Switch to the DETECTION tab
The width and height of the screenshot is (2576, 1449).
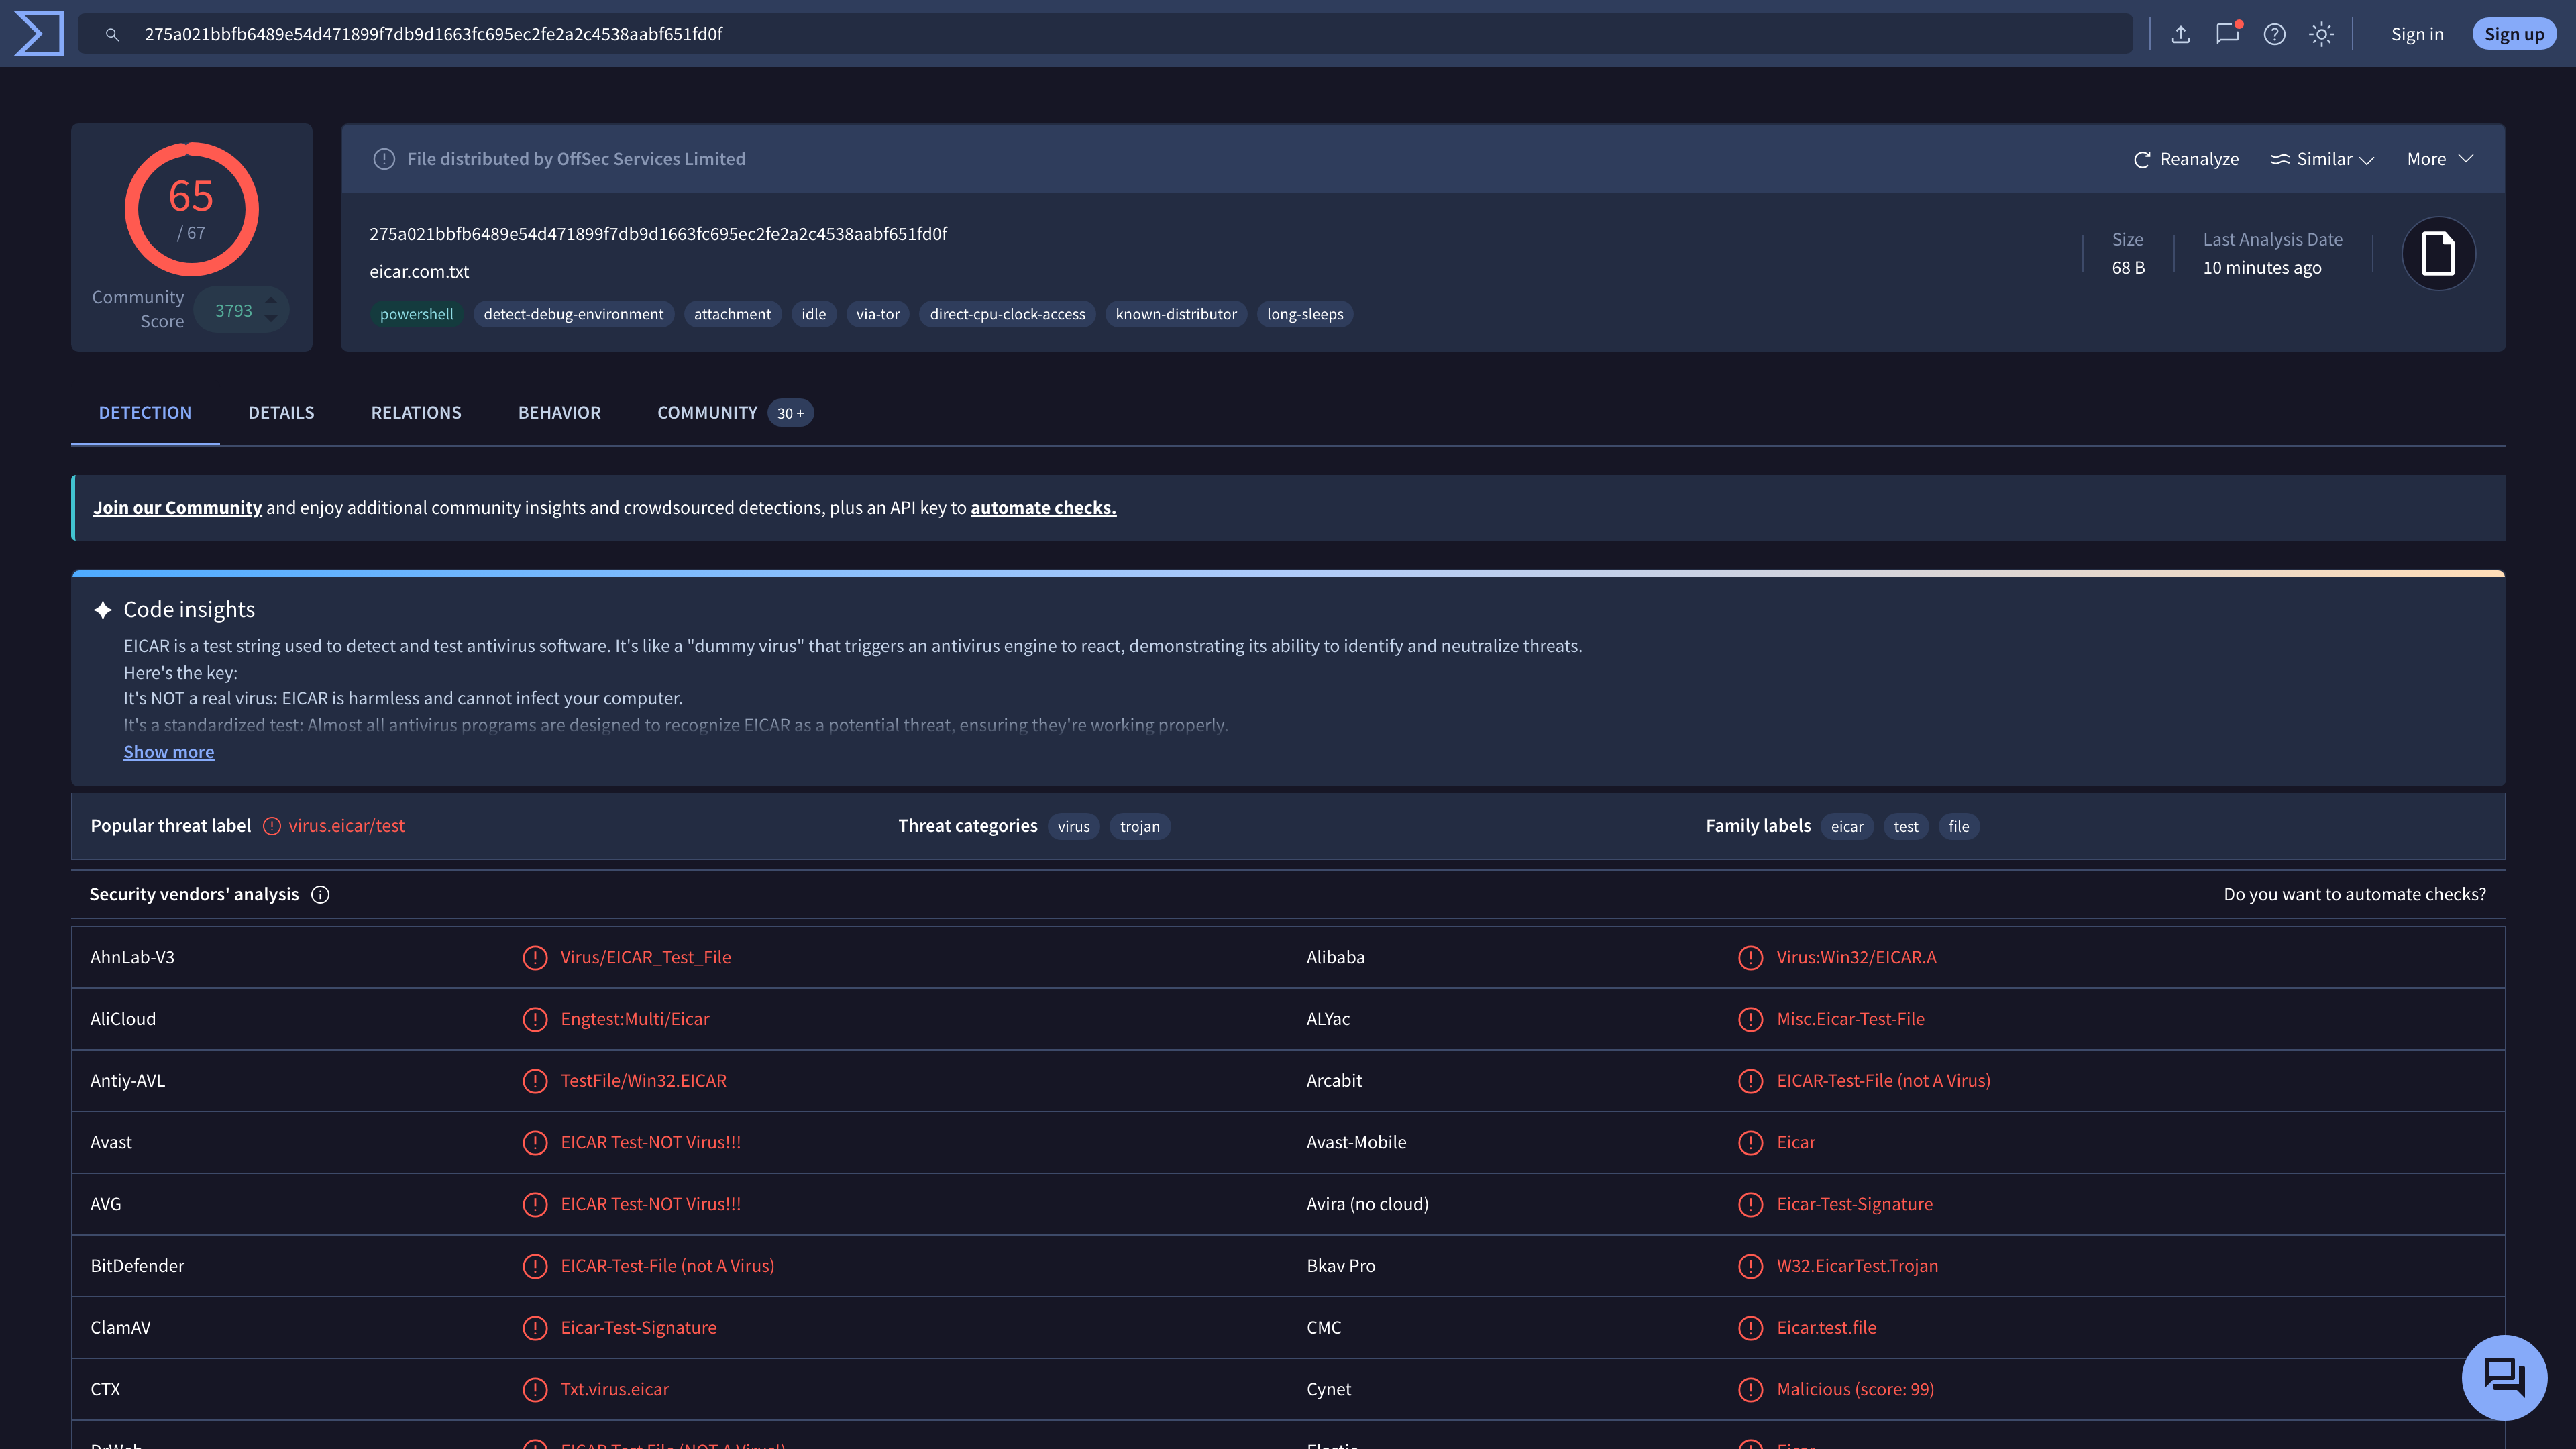click(145, 413)
